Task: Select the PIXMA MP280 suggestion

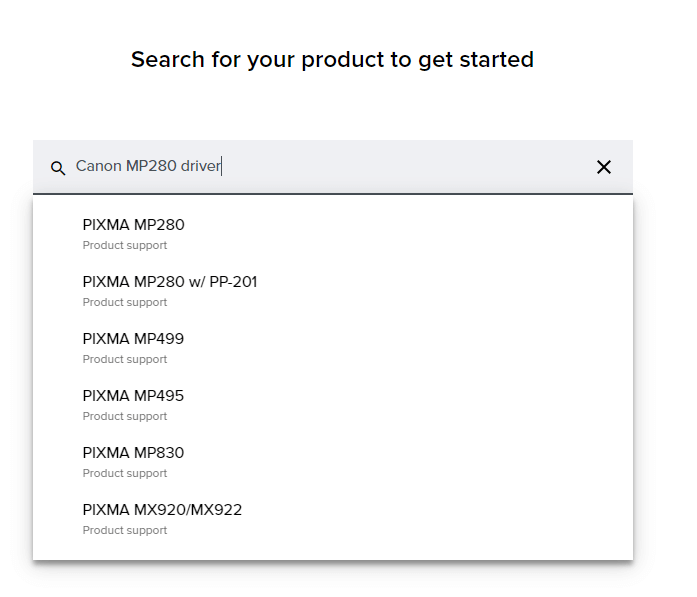Action: point(133,225)
